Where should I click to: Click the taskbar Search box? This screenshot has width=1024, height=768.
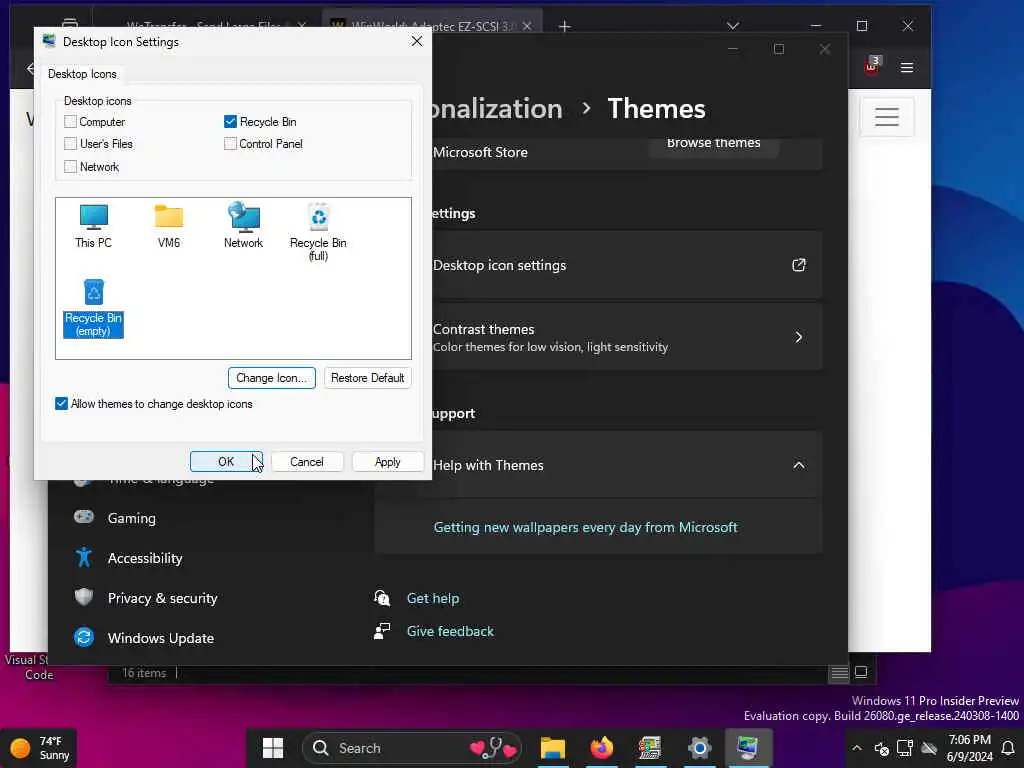412,748
